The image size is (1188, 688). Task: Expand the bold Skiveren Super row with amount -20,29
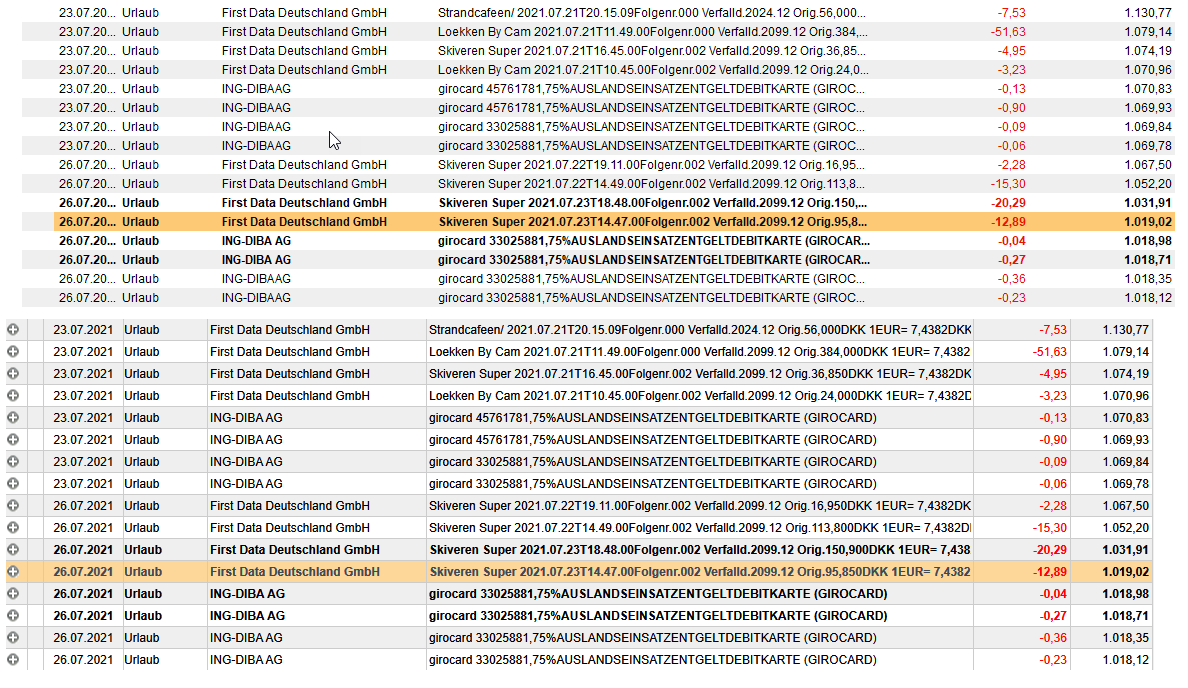tap(13, 549)
